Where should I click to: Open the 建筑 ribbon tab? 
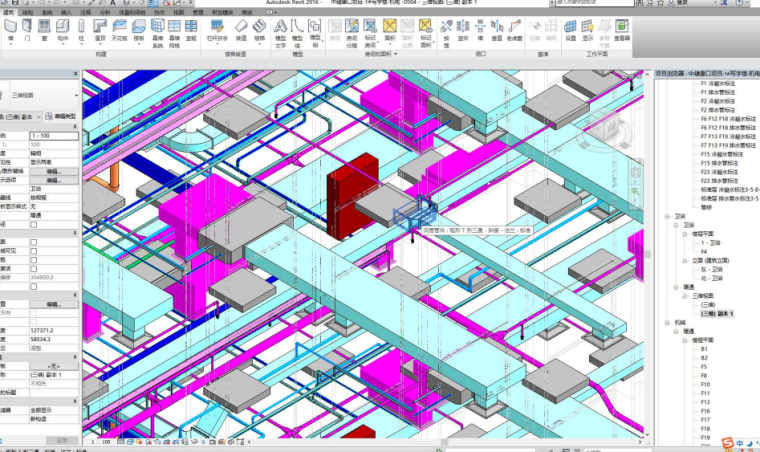point(9,13)
